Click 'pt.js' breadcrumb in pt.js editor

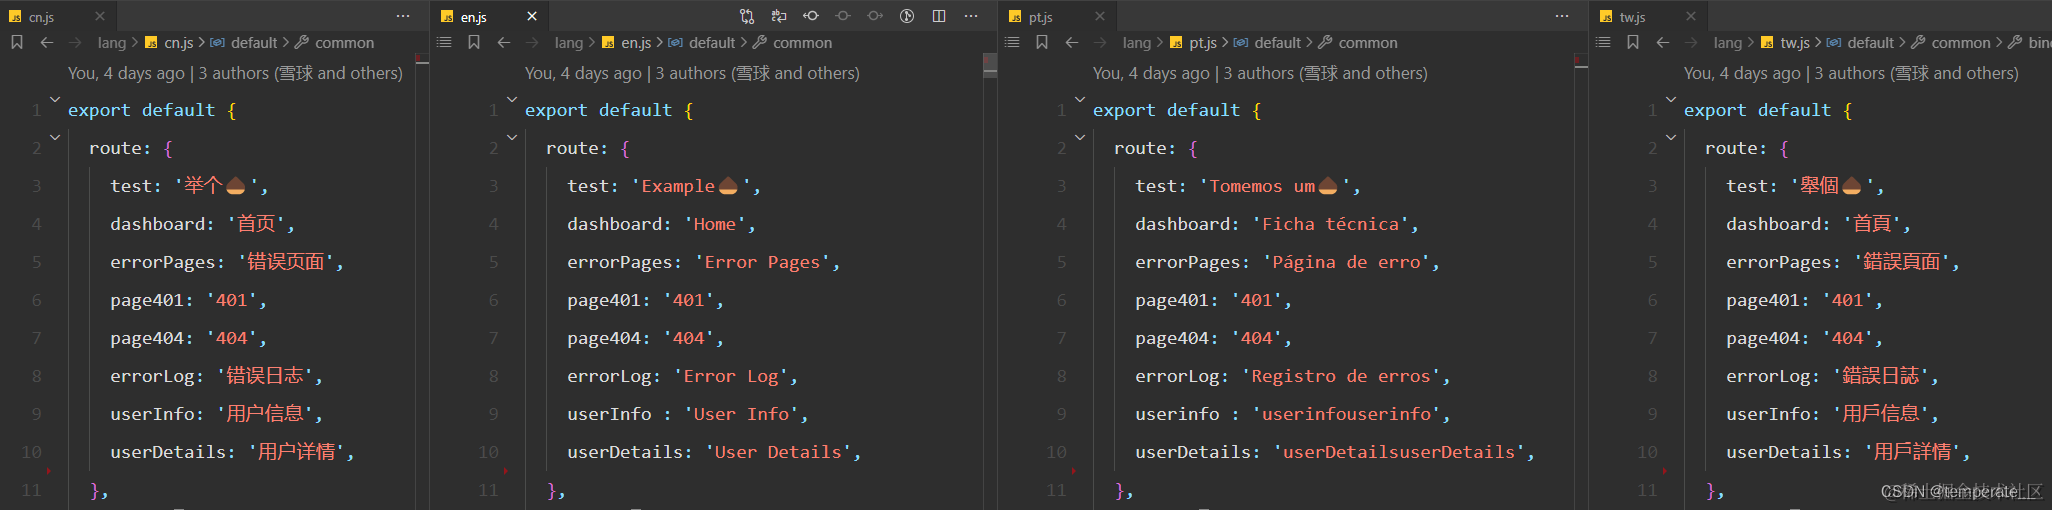click(1203, 43)
